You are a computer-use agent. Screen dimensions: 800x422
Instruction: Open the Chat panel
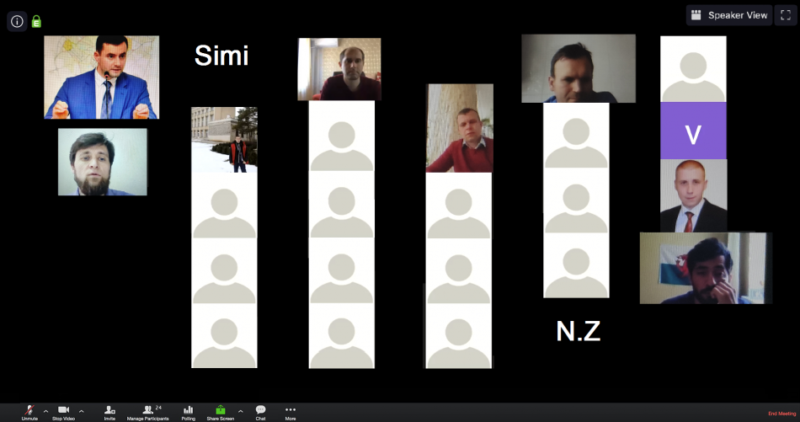260,411
